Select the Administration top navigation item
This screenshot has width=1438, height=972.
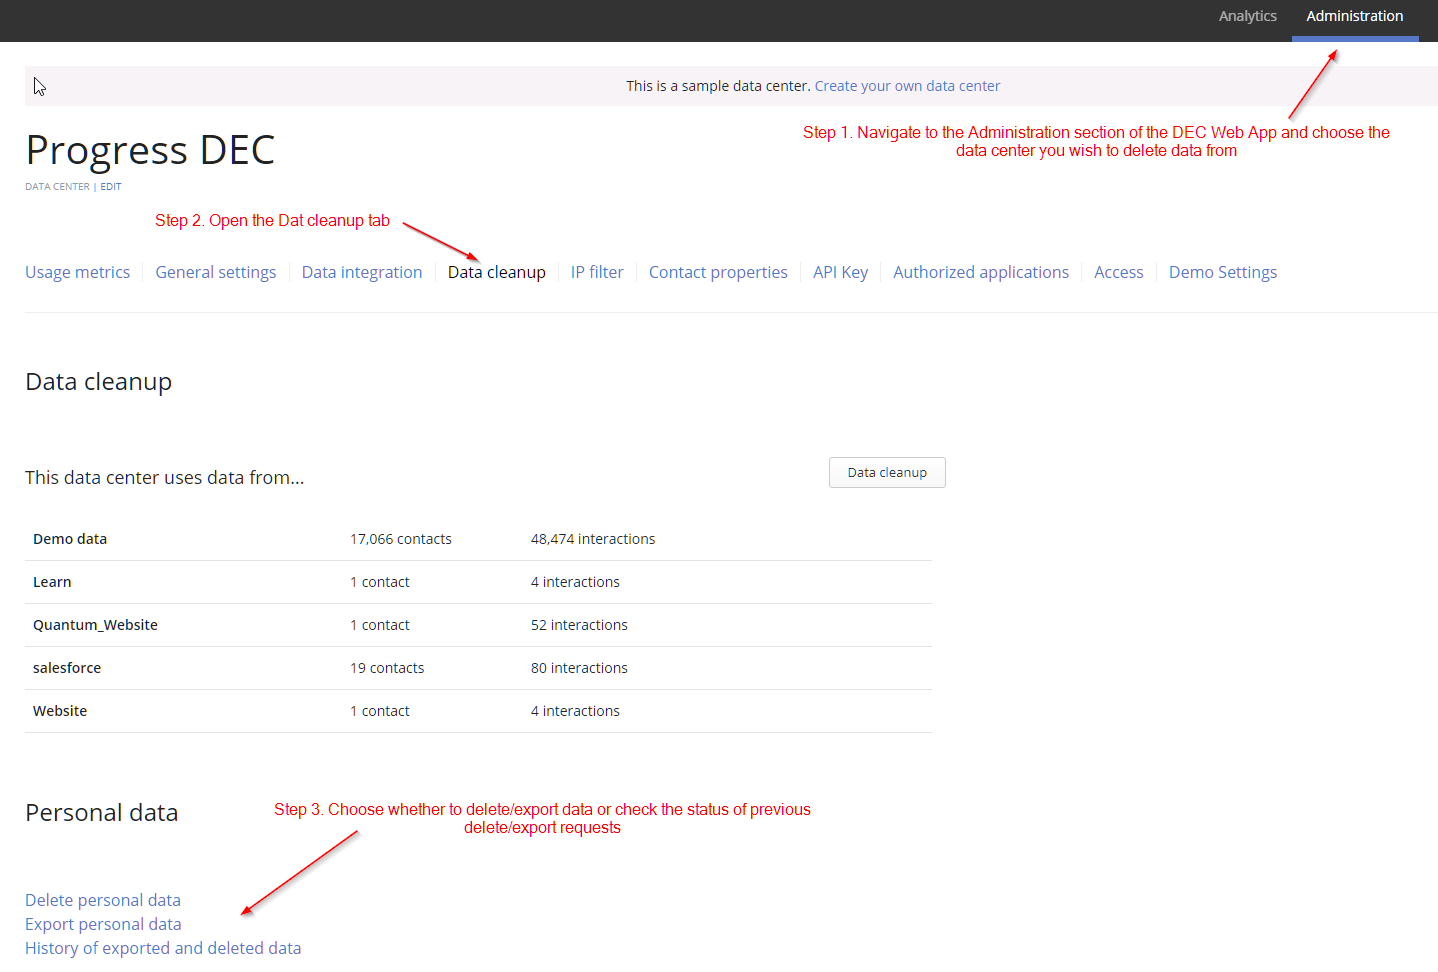(x=1354, y=16)
